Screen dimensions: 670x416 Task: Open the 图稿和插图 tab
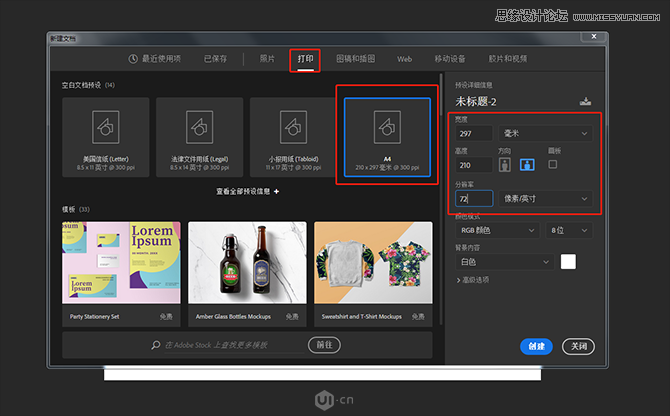coord(356,59)
